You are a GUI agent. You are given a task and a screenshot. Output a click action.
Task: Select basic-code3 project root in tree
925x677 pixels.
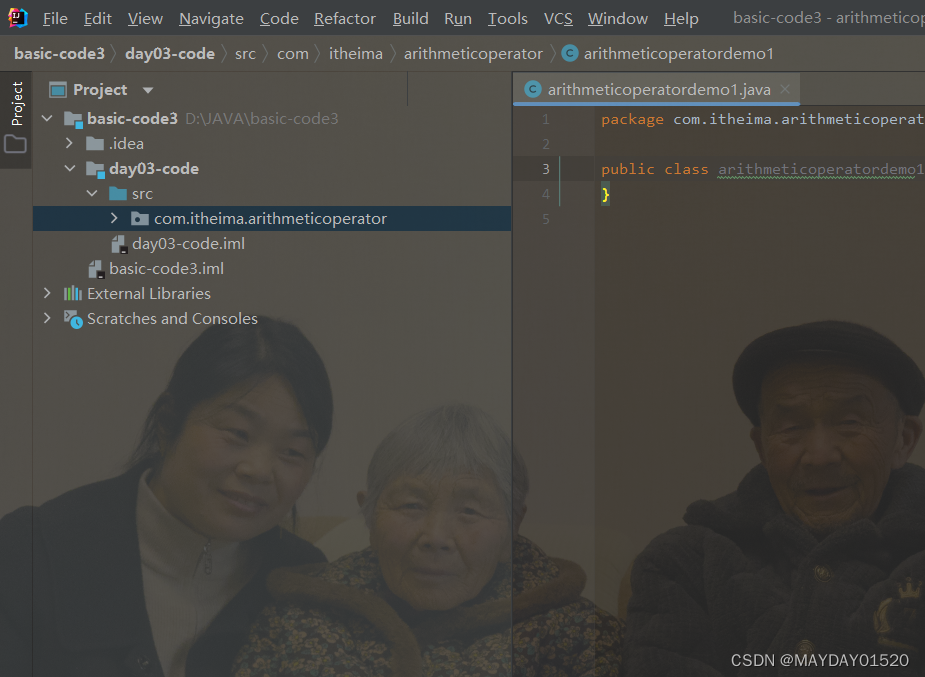click(x=132, y=119)
